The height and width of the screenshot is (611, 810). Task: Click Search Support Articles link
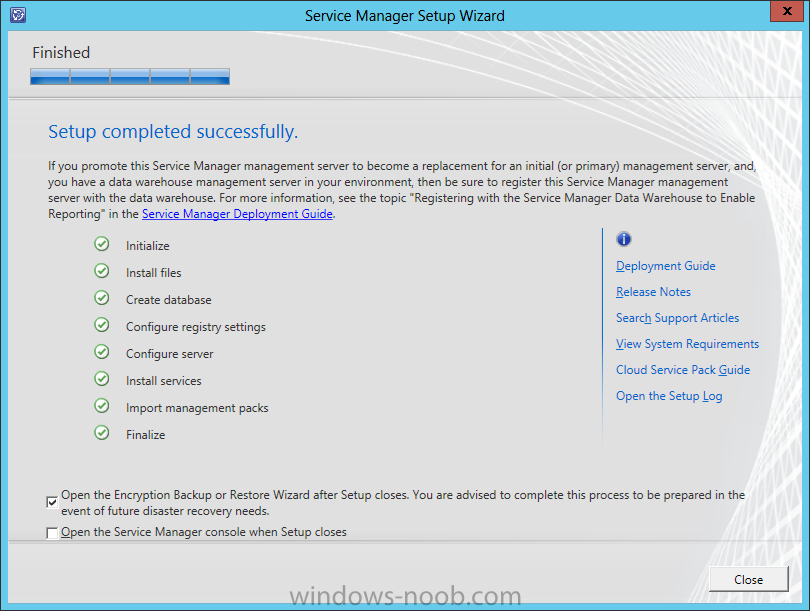677,318
